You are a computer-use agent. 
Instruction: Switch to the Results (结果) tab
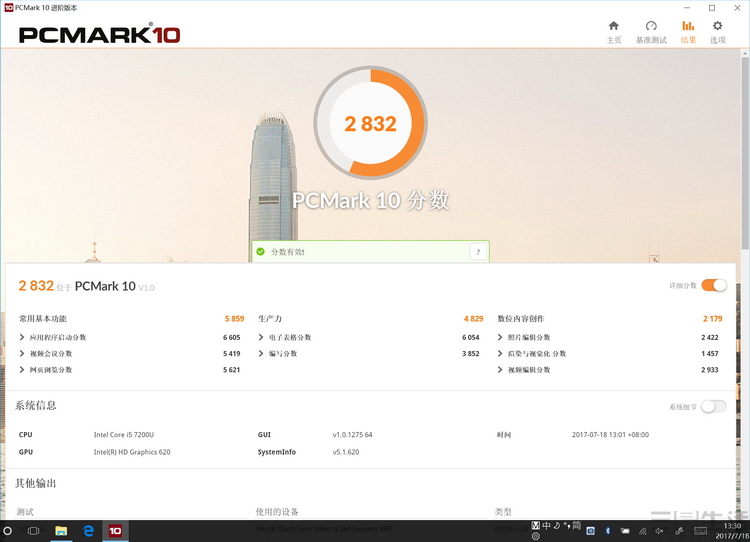[x=688, y=32]
